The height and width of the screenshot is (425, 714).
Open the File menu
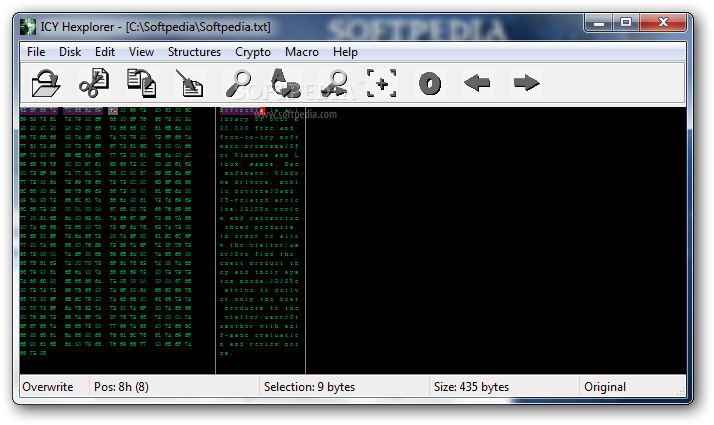(36, 52)
